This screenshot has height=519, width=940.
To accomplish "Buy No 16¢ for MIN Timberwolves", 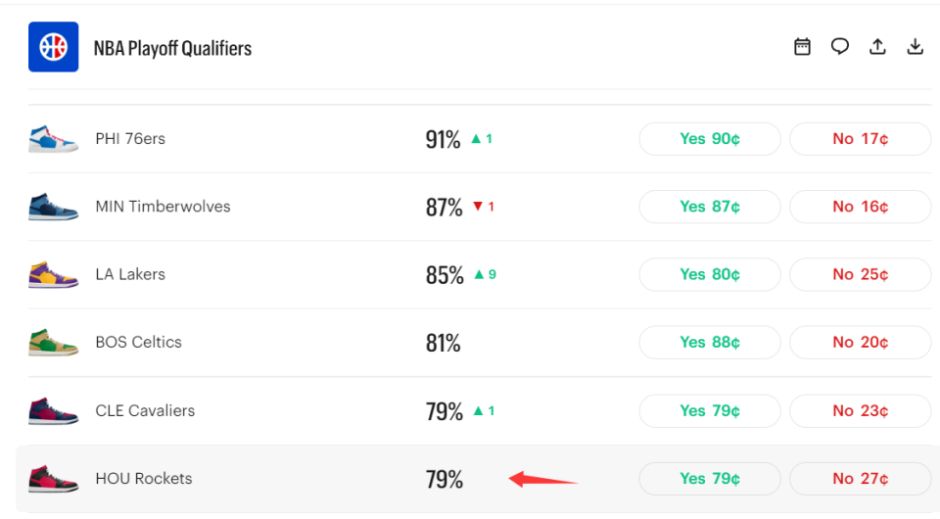I will (x=860, y=207).
